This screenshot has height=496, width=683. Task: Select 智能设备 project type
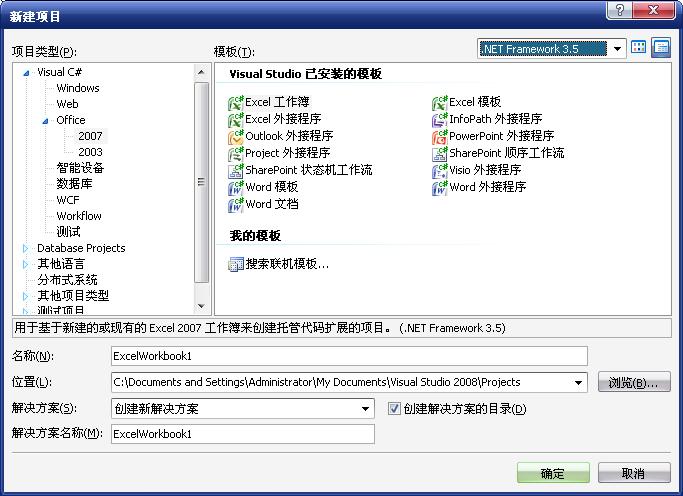coord(80,168)
